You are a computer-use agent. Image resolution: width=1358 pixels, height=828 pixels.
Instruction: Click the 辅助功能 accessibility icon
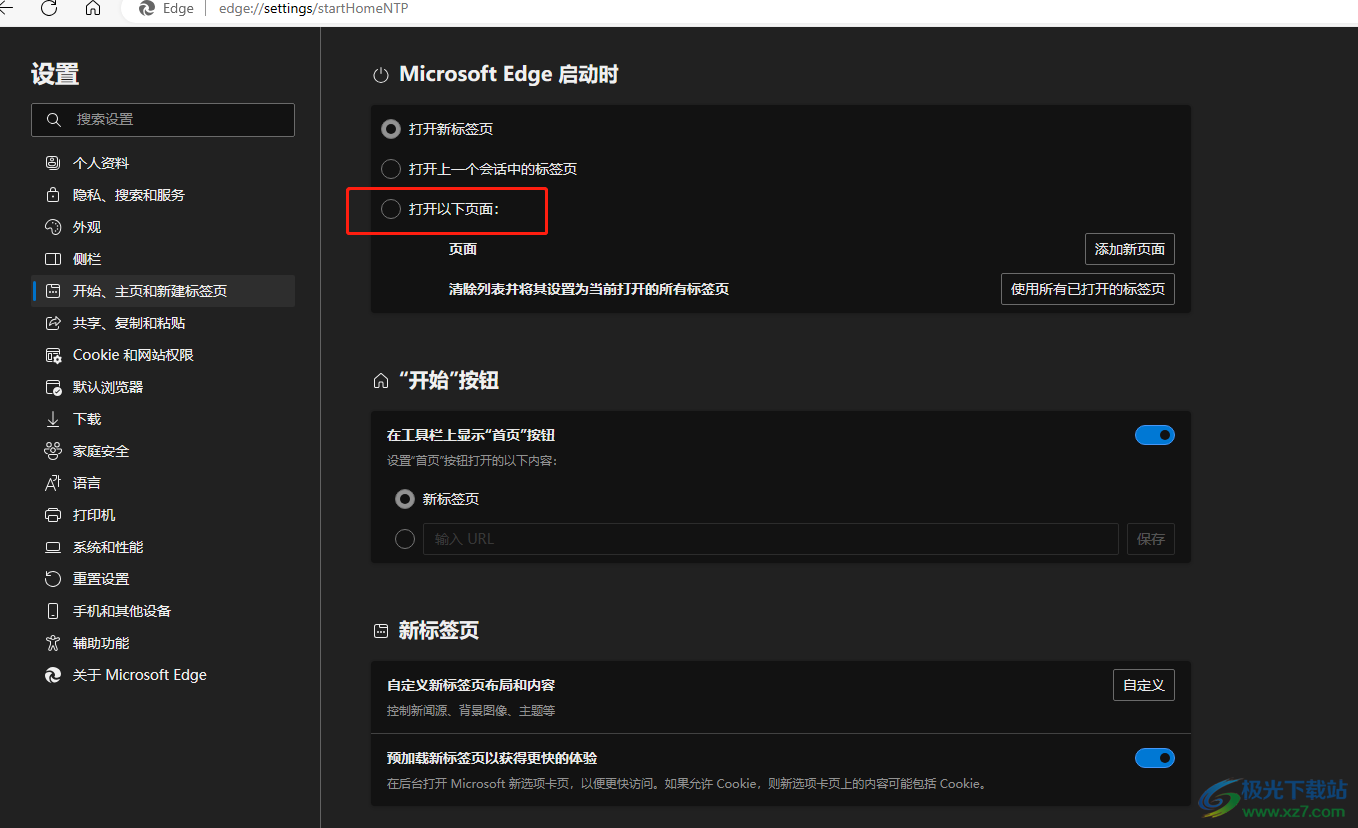point(53,643)
